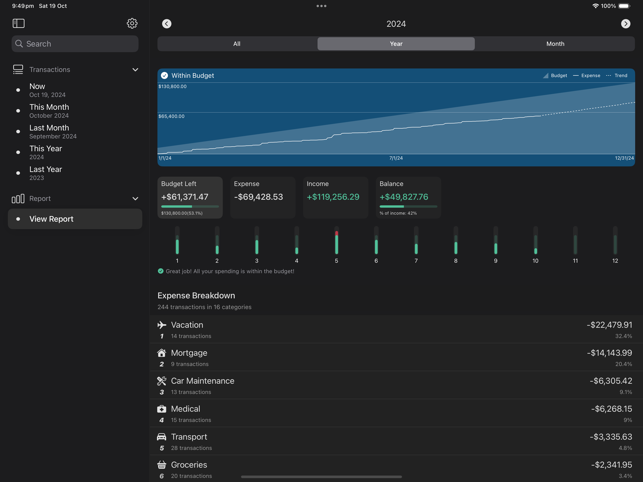Select the Income summary card
Viewport: 643px width, 482px height.
click(x=335, y=197)
